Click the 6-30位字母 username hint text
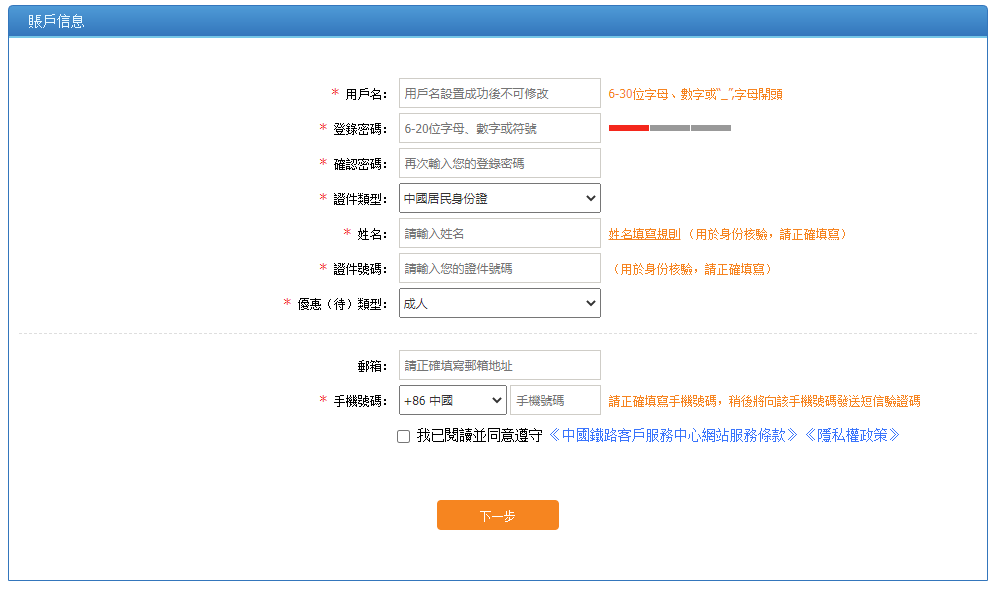Image resolution: width=996 pixels, height=593 pixels. coord(696,92)
